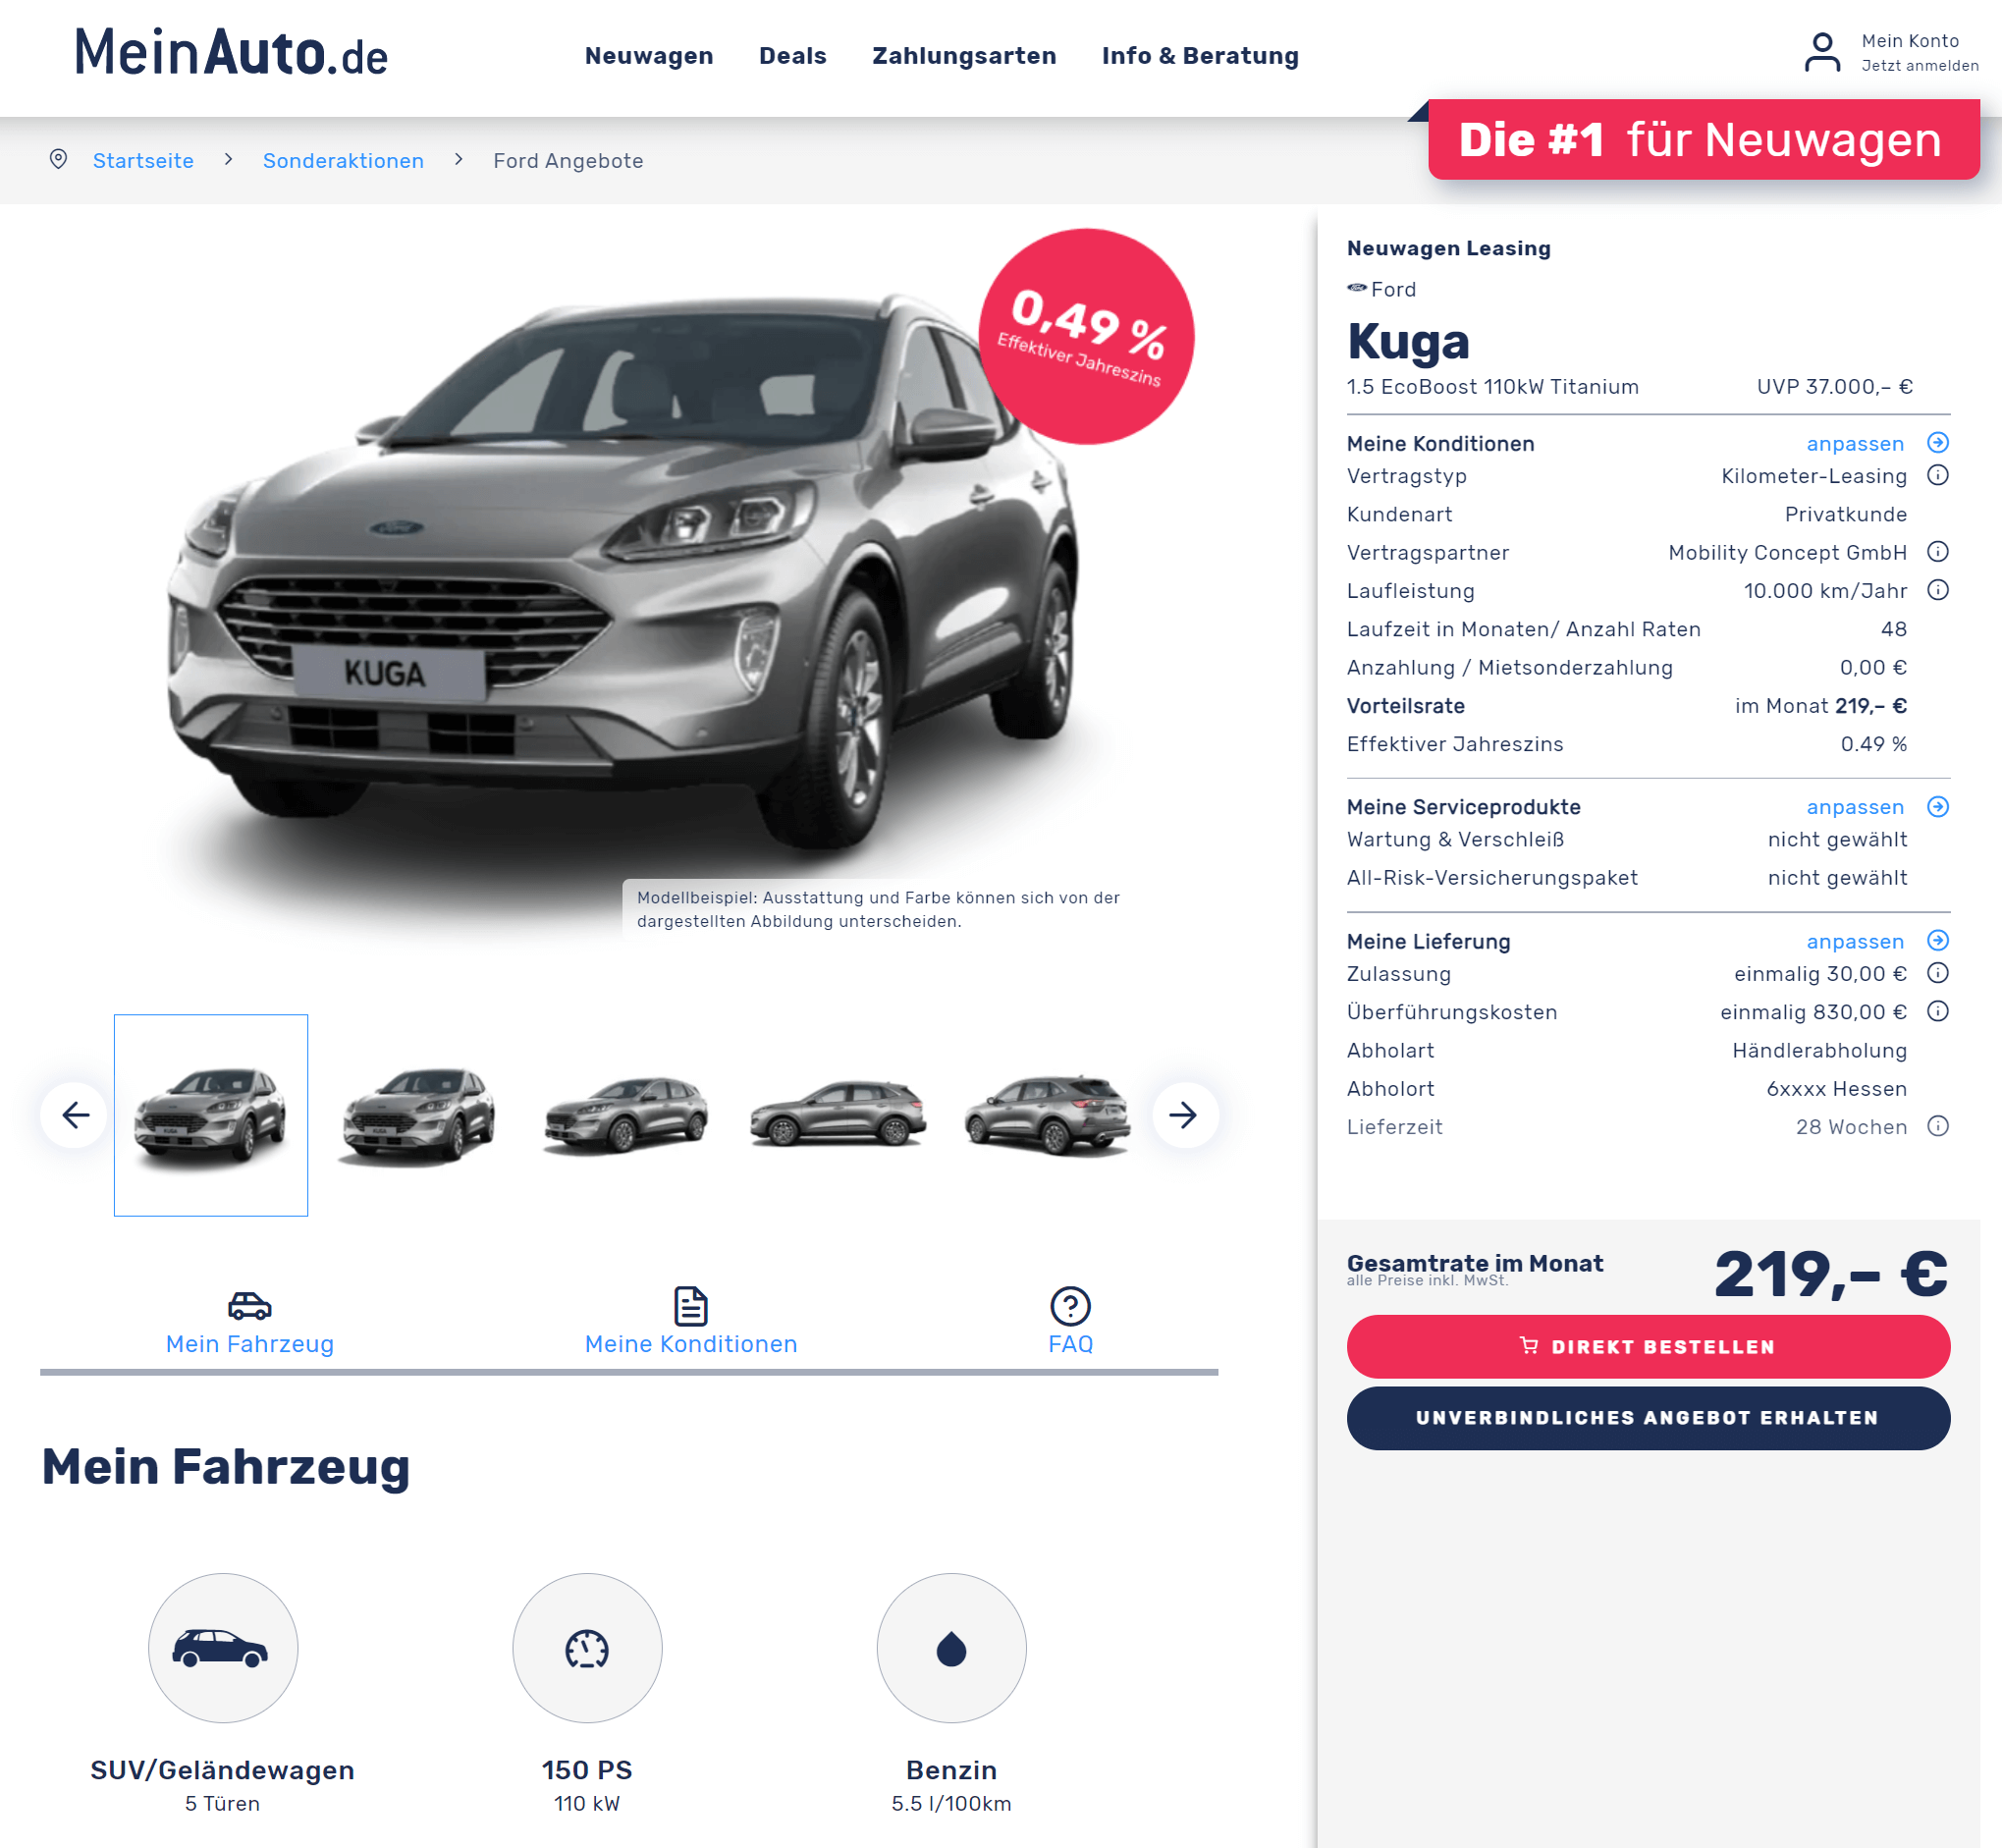The width and height of the screenshot is (2002, 1848).
Task: Open anpassen for Meine Serviceprodukte
Action: [x=1937, y=806]
